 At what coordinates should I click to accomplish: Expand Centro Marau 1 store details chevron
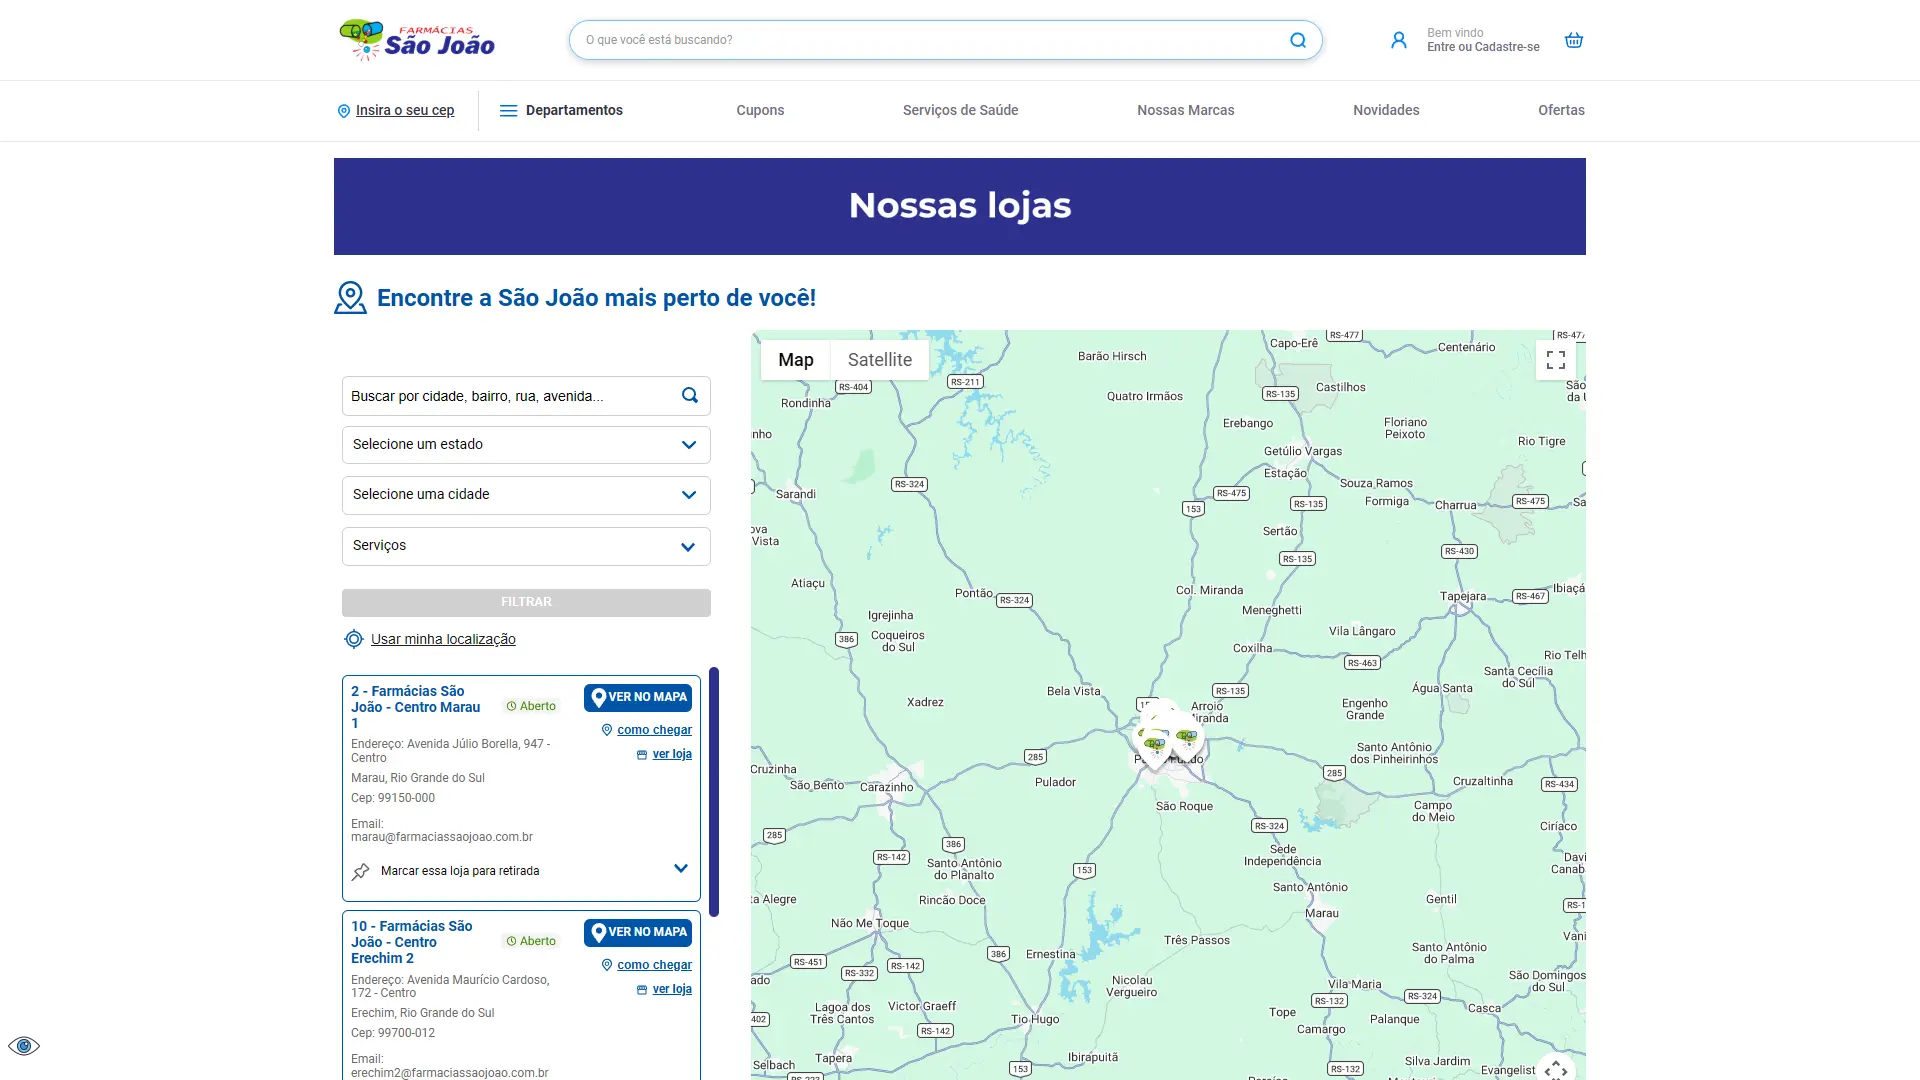(x=681, y=868)
